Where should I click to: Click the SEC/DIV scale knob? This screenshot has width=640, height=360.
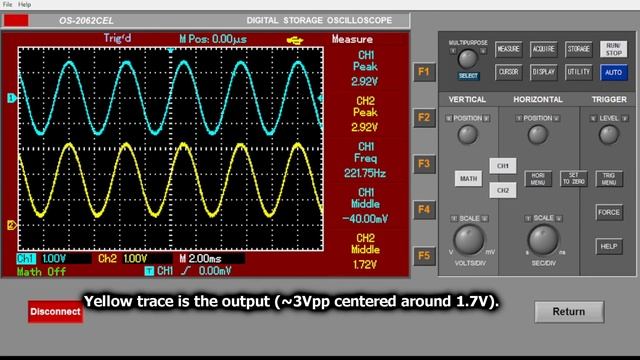point(543,239)
